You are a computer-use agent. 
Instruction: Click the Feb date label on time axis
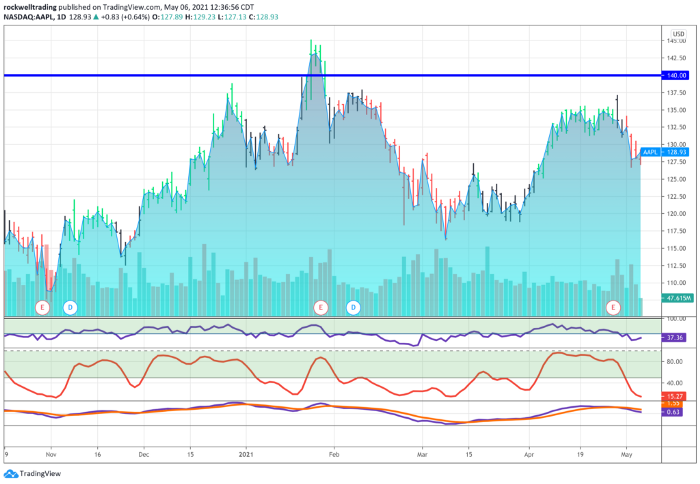point(334,455)
